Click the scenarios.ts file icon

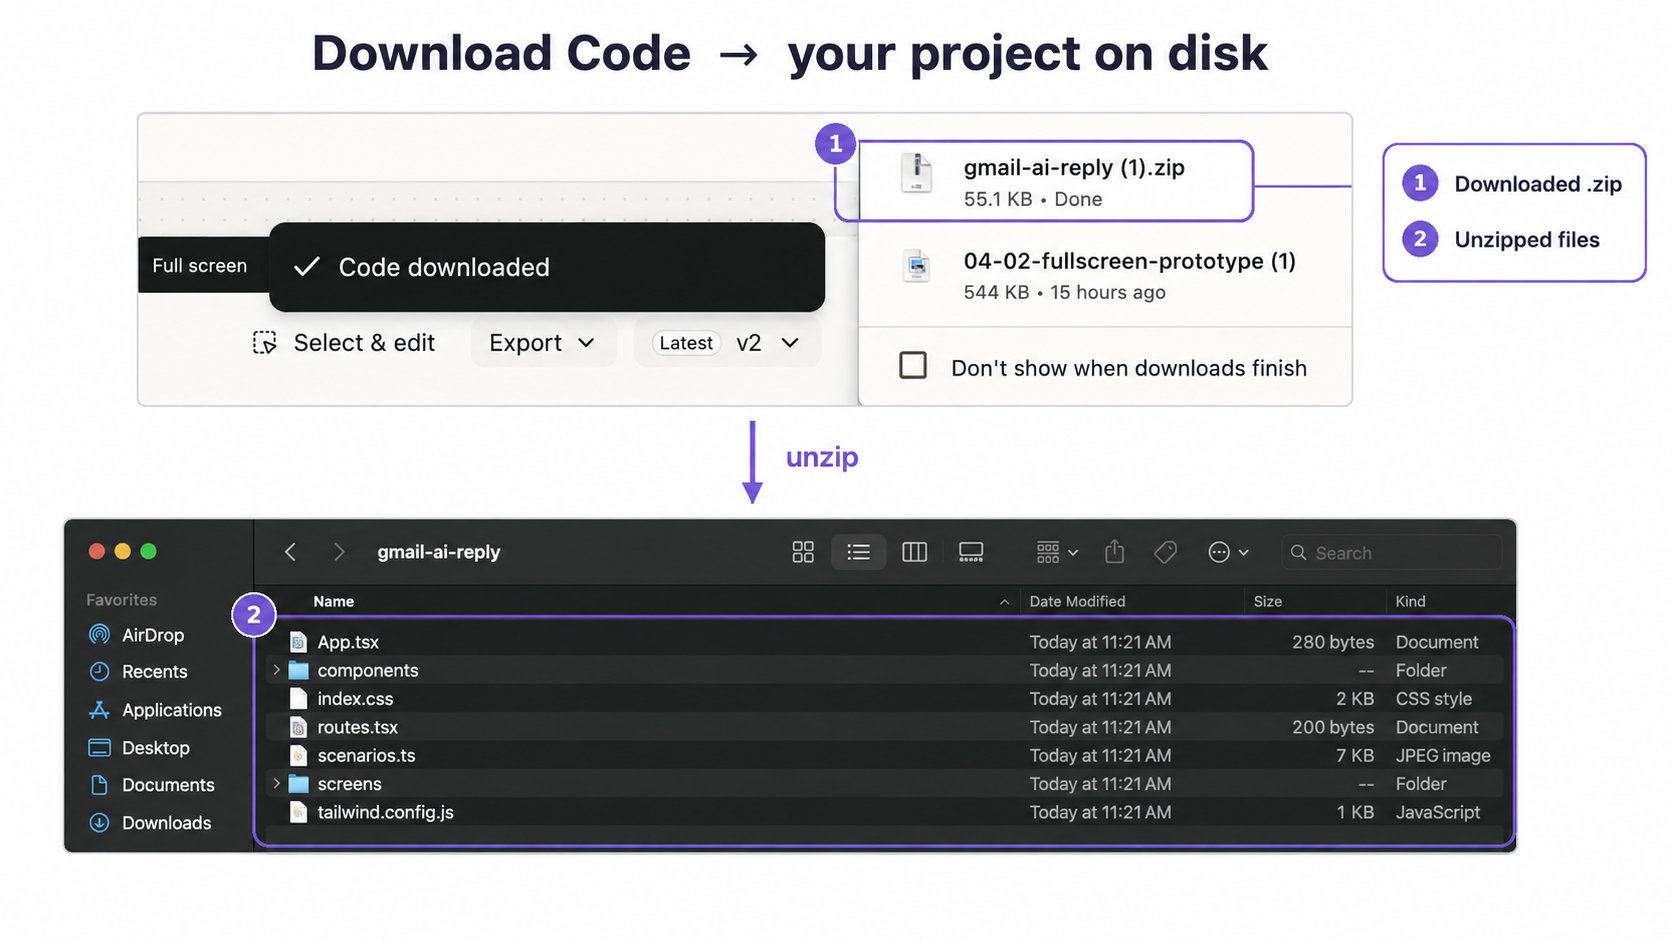298,755
